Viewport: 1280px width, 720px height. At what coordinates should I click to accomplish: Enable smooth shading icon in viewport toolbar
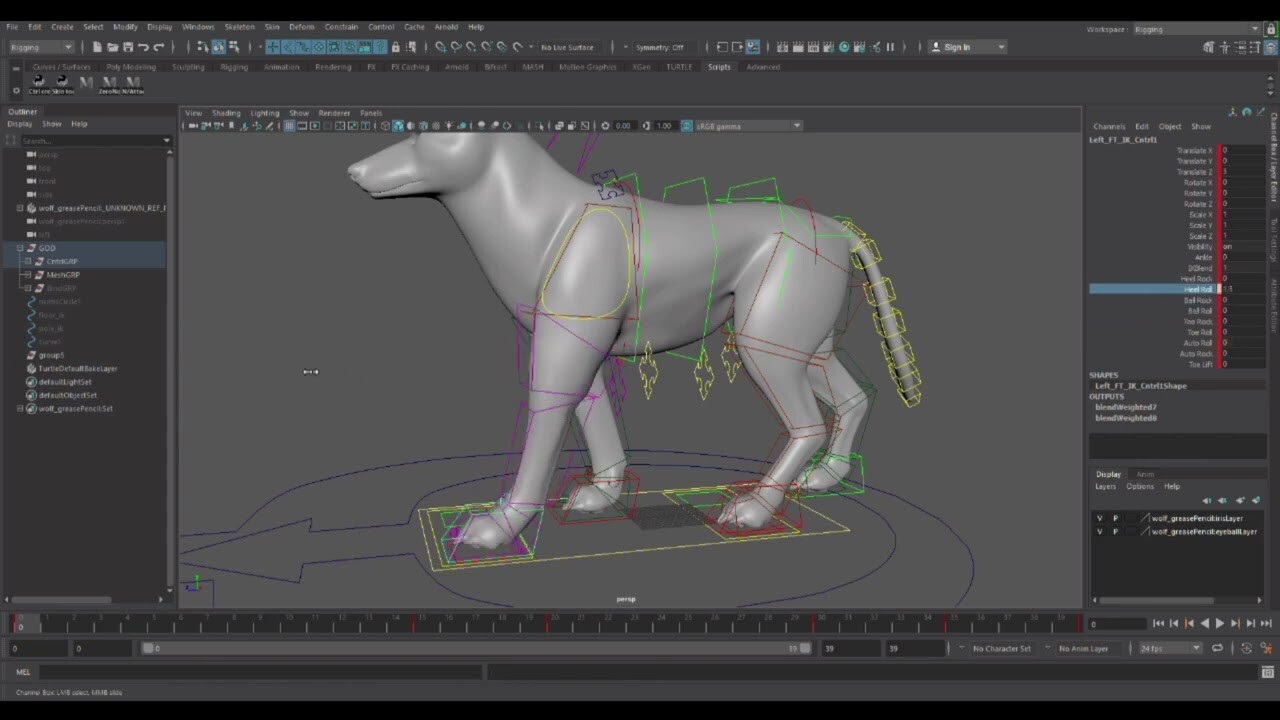[397, 126]
